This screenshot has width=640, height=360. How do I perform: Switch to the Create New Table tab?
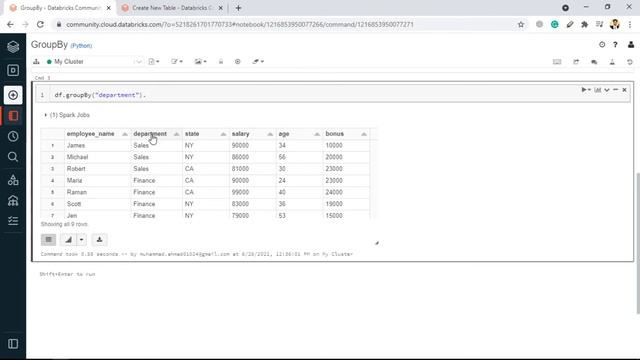click(171, 8)
